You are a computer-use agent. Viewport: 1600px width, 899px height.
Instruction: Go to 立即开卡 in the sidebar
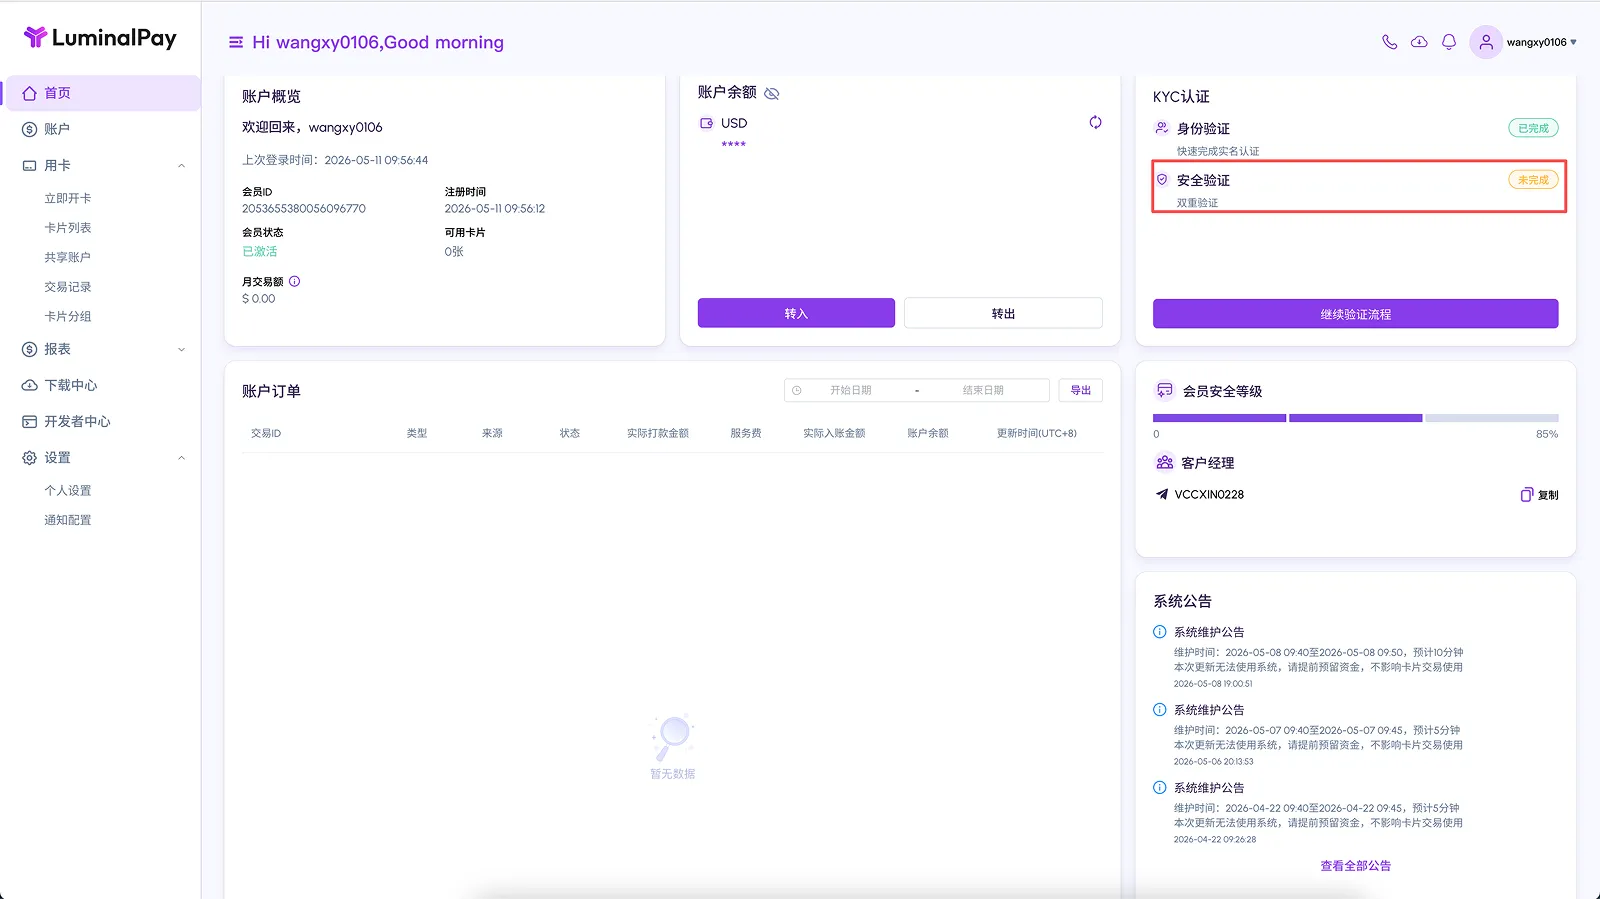pyautogui.click(x=68, y=198)
